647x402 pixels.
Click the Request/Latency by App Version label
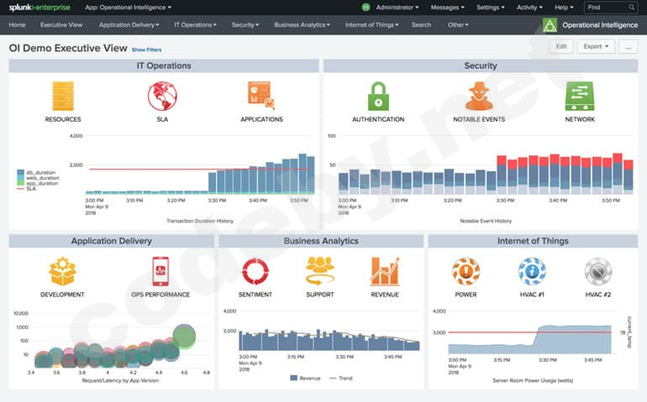(120, 380)
